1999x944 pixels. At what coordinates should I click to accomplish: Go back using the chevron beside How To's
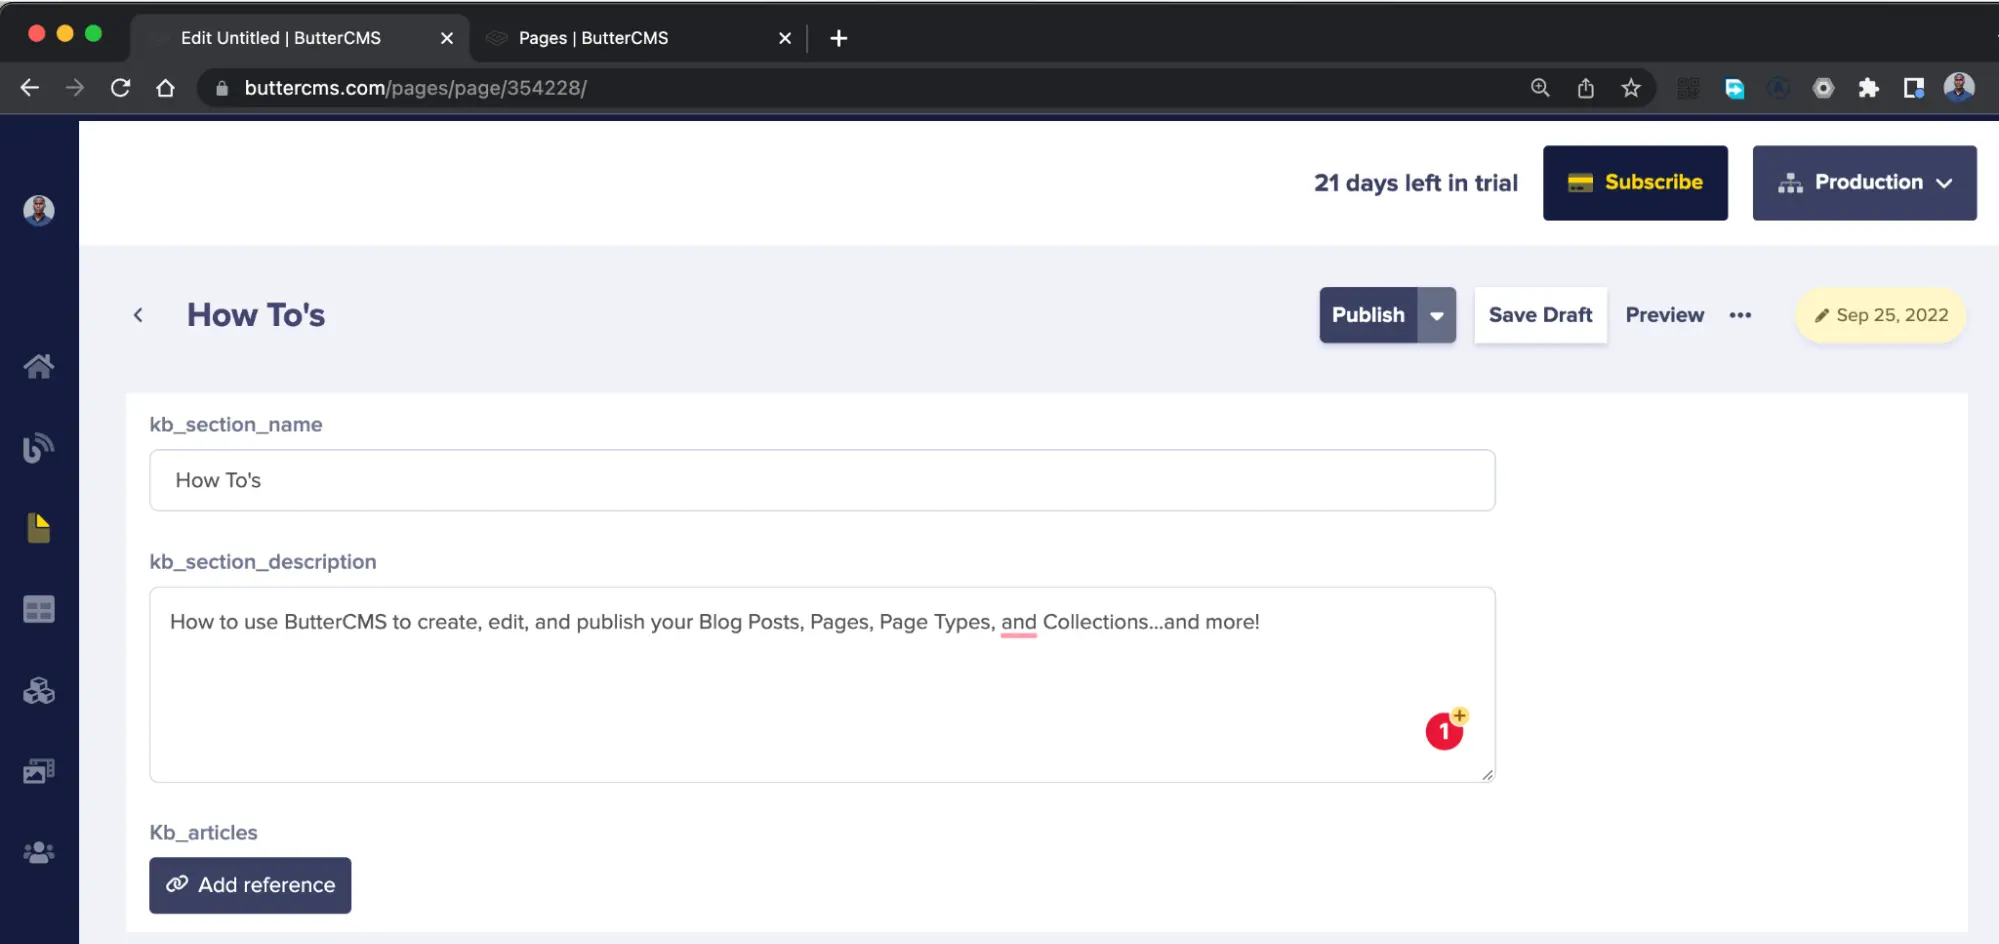(x=139, y=315)
